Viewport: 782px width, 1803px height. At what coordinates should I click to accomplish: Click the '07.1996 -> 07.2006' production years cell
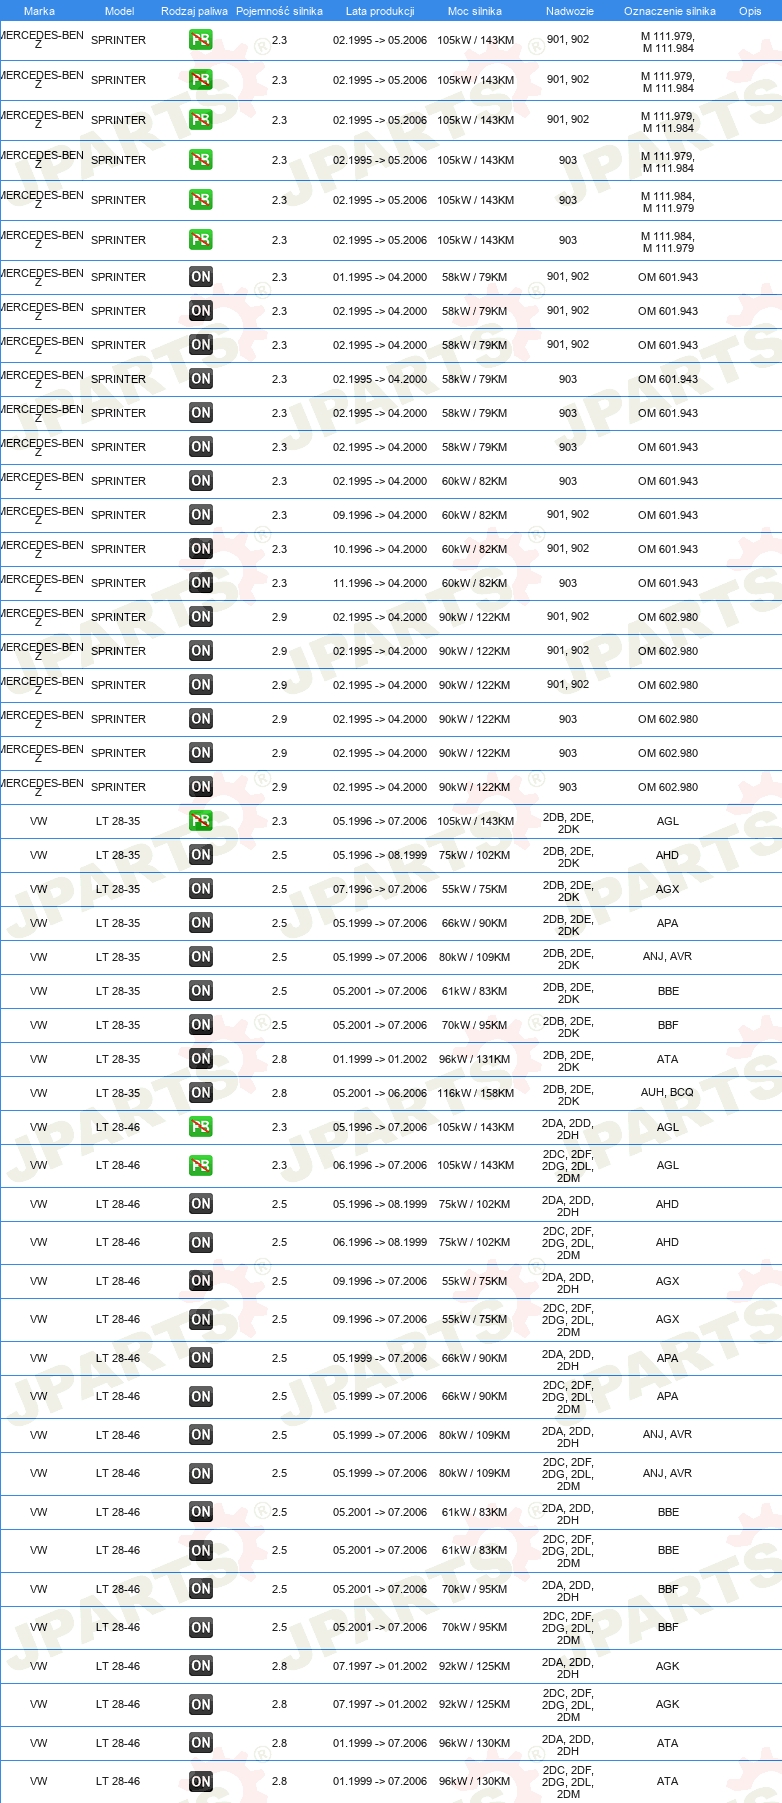pyautogui.click(x=380, y=889)
